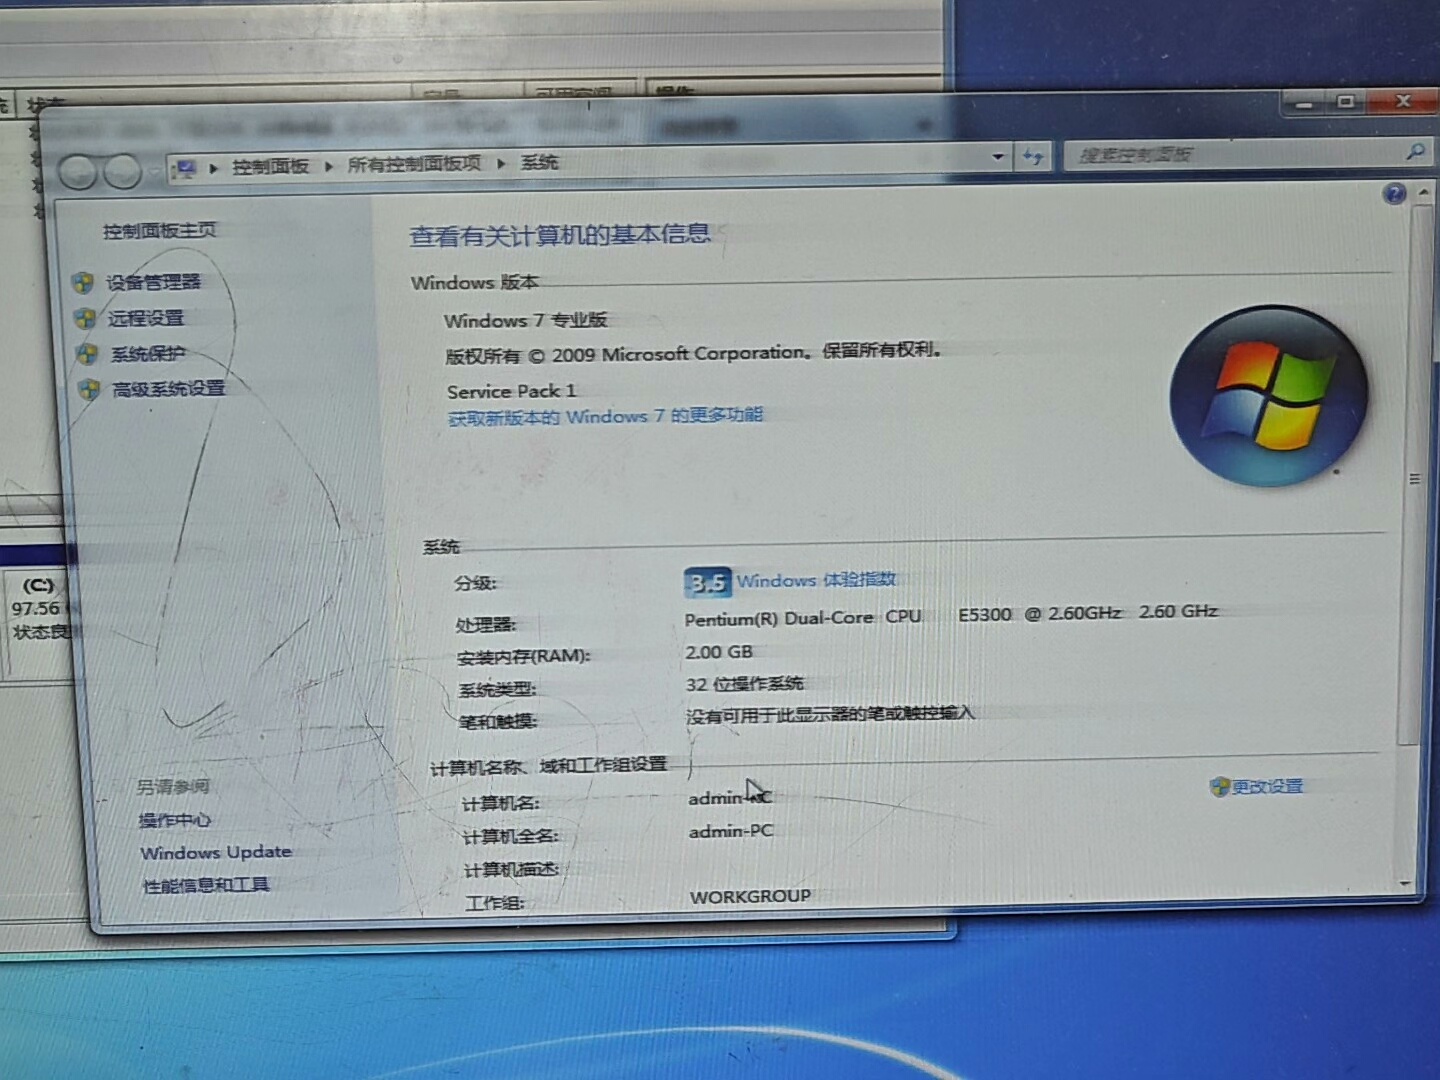
Task: Expand the arrow after 所有控制面板项 breadcrumb
Action: point(501,164)
